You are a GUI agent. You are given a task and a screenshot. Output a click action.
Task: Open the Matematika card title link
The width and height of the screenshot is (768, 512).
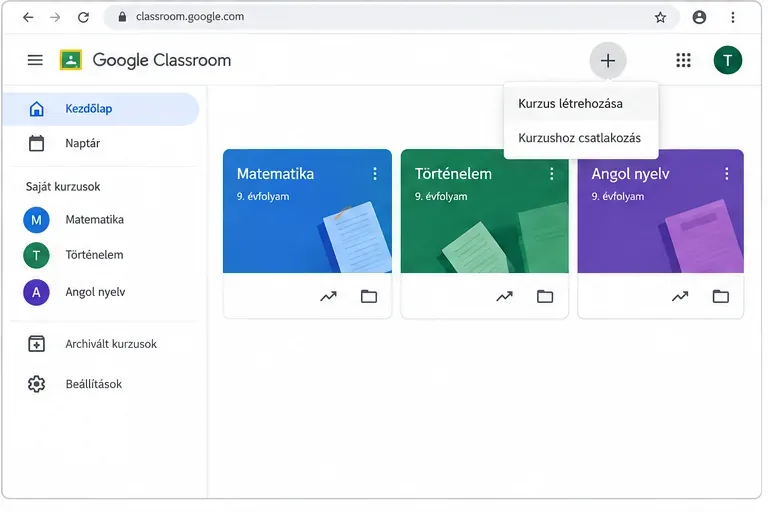[275, 173]
